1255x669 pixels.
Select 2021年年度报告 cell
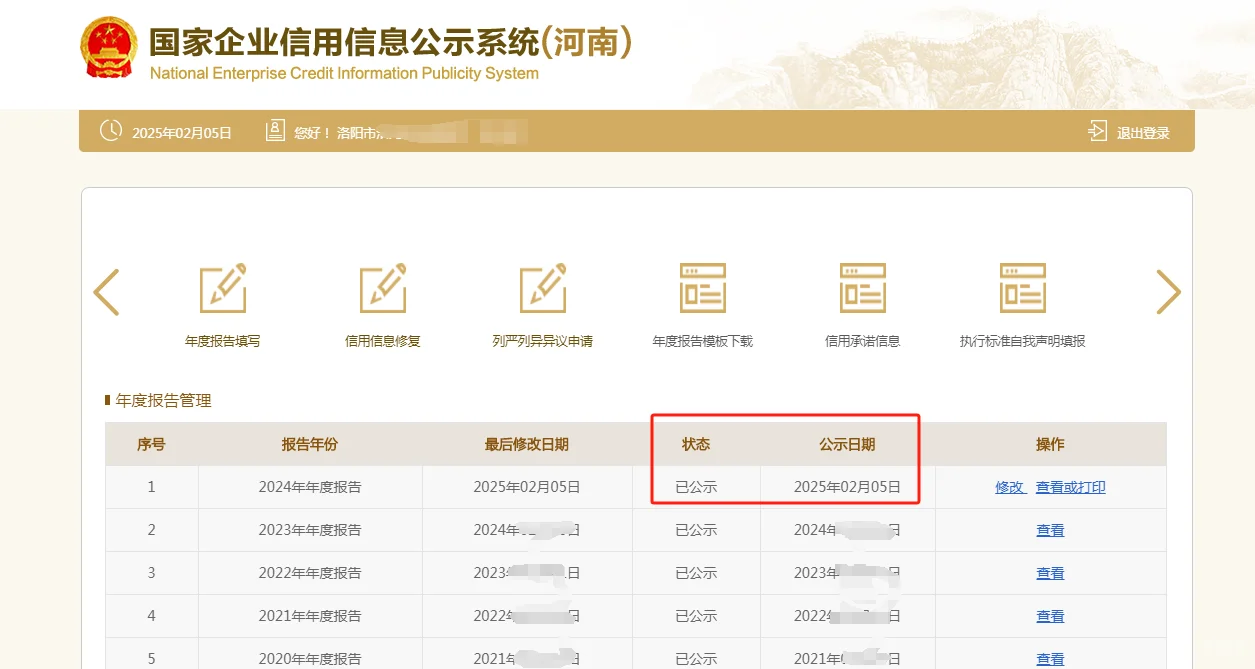310,616
